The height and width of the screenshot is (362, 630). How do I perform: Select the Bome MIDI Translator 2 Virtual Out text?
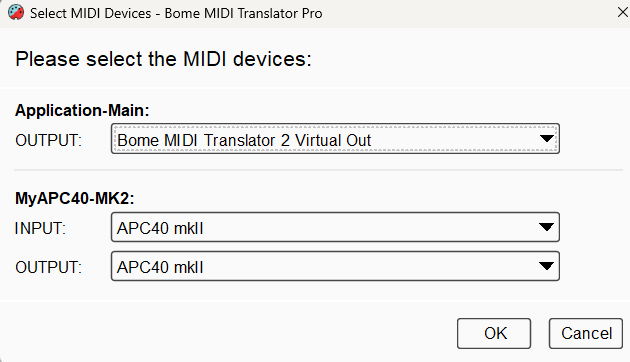[x=244, y=140]
